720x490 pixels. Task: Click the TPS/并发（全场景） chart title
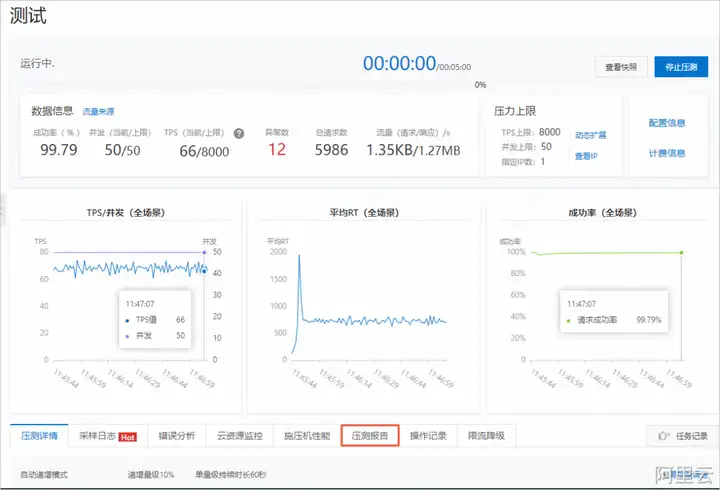tap(126, 213)
